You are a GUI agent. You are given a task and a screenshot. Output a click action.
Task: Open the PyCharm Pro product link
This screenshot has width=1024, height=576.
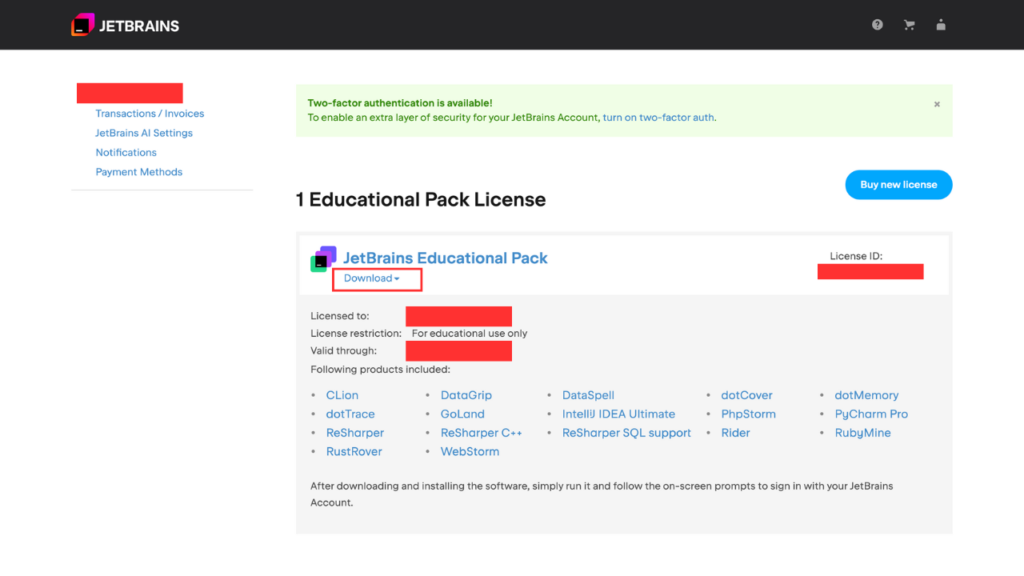(871, 414)
